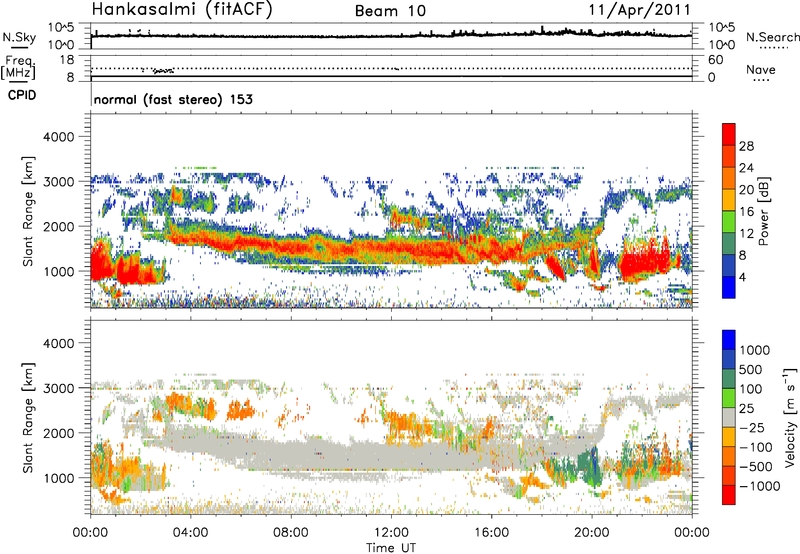Click the solid line under N.Sky label
Screen dimensions: 800x554
click(x=20, y=47)
